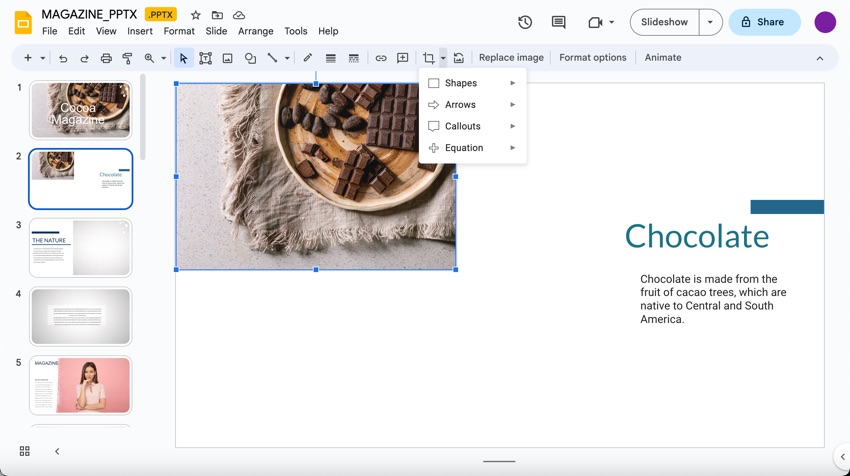850x476 pixels.
Task: Select the text box tool
Action: pos(205,58)
